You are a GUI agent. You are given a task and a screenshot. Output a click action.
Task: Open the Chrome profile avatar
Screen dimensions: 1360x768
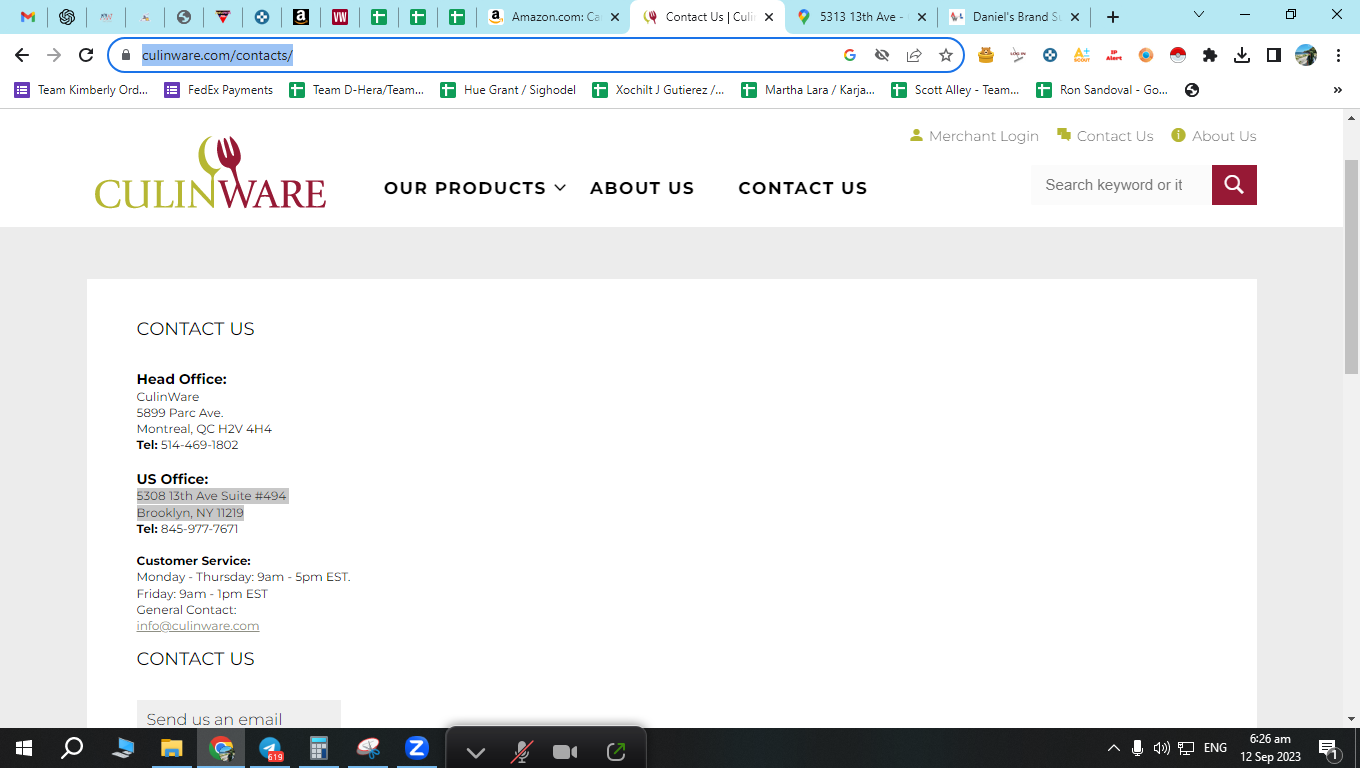1306,55
